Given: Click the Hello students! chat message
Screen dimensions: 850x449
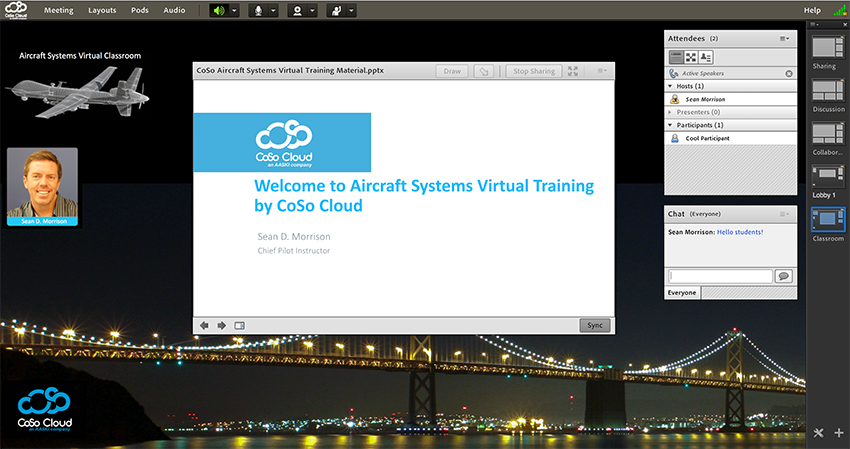Looking at the screenshot, I should click(740, 232).
